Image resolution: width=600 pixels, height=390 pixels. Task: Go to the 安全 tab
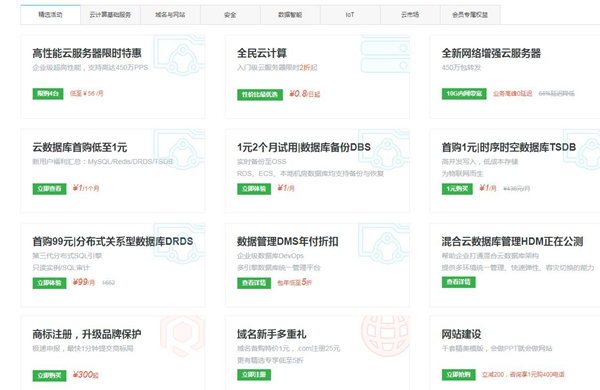230,15
